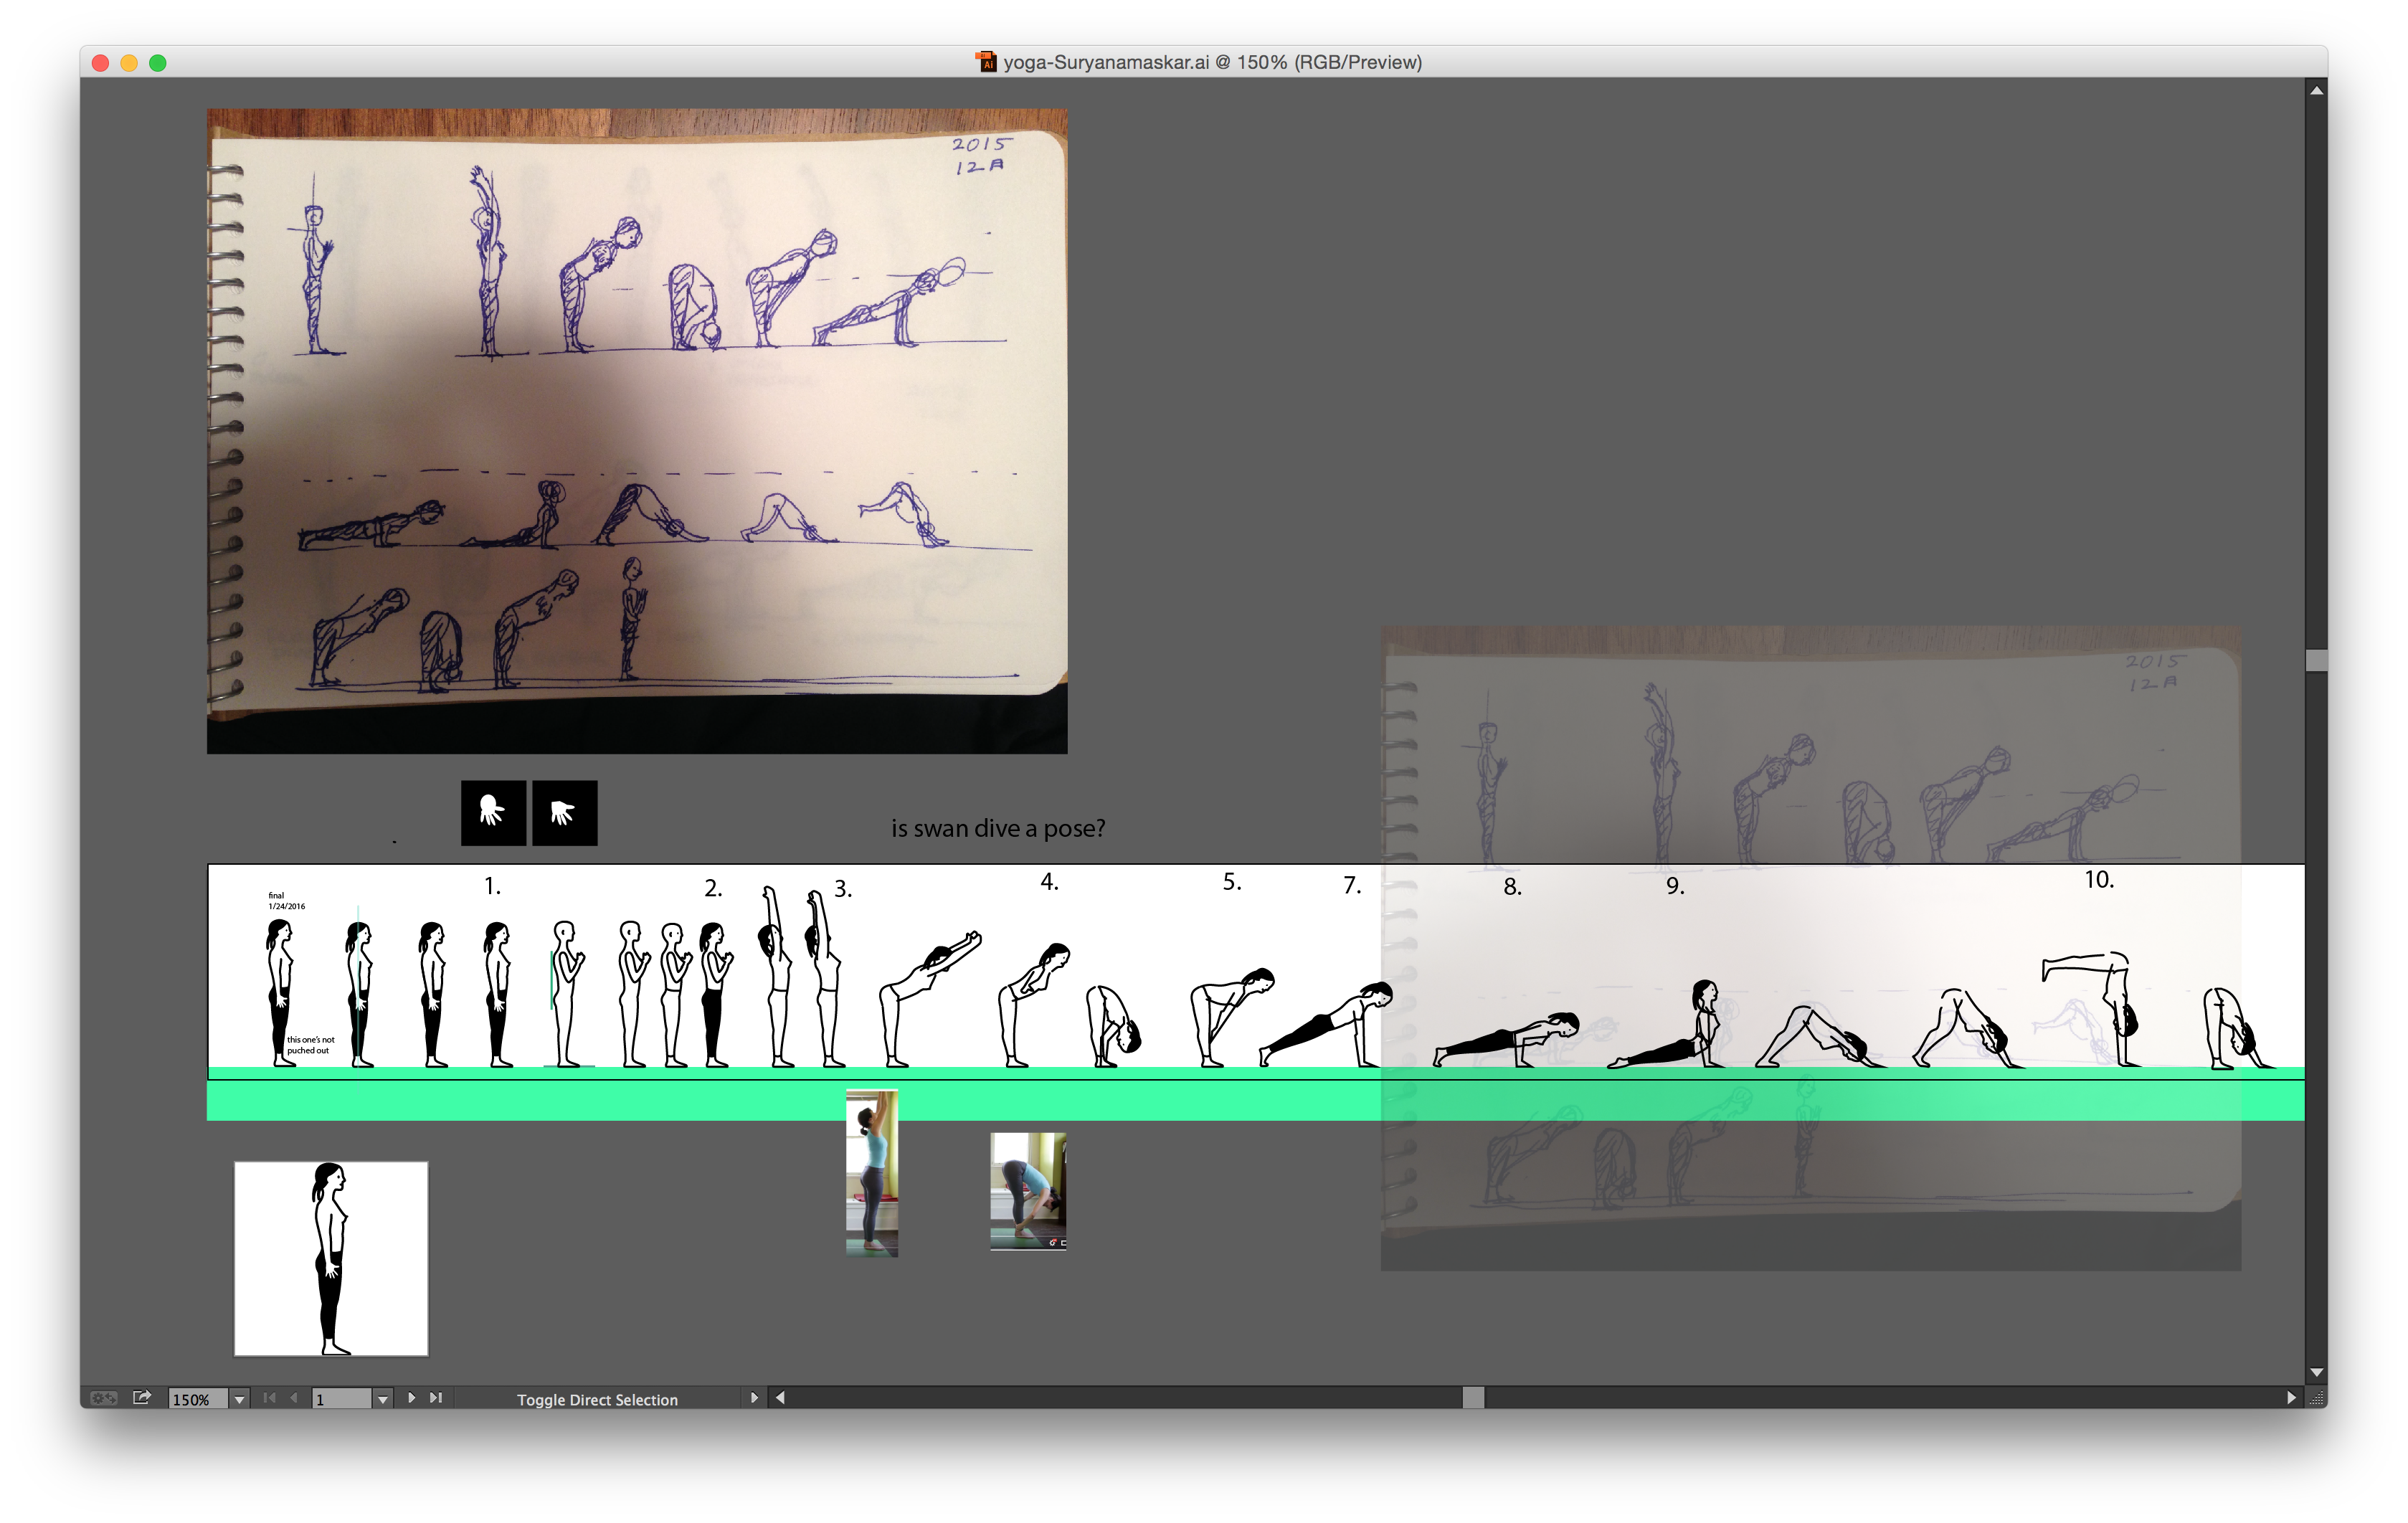
Task: Select the faded sketchbook overlay image
Action: [1810, 948]
